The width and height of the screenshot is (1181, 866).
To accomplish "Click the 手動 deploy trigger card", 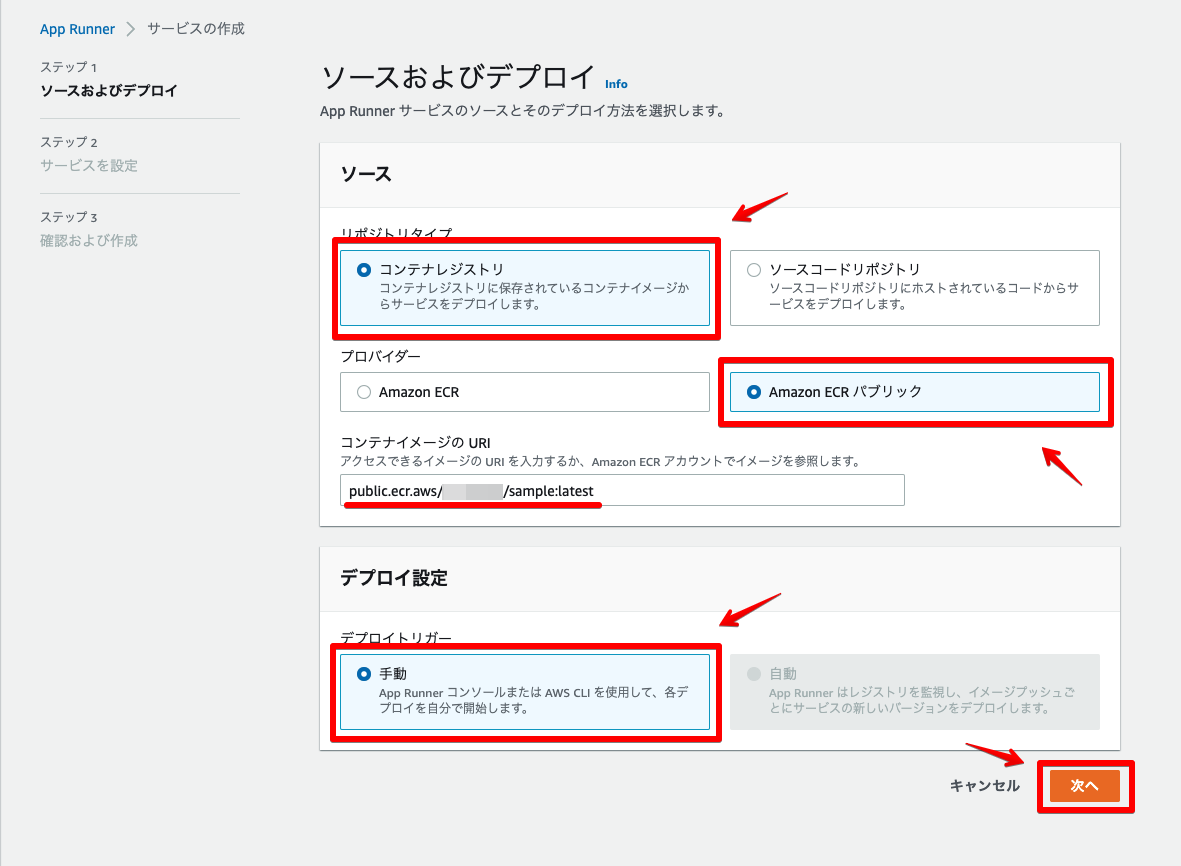I will 525,690.
